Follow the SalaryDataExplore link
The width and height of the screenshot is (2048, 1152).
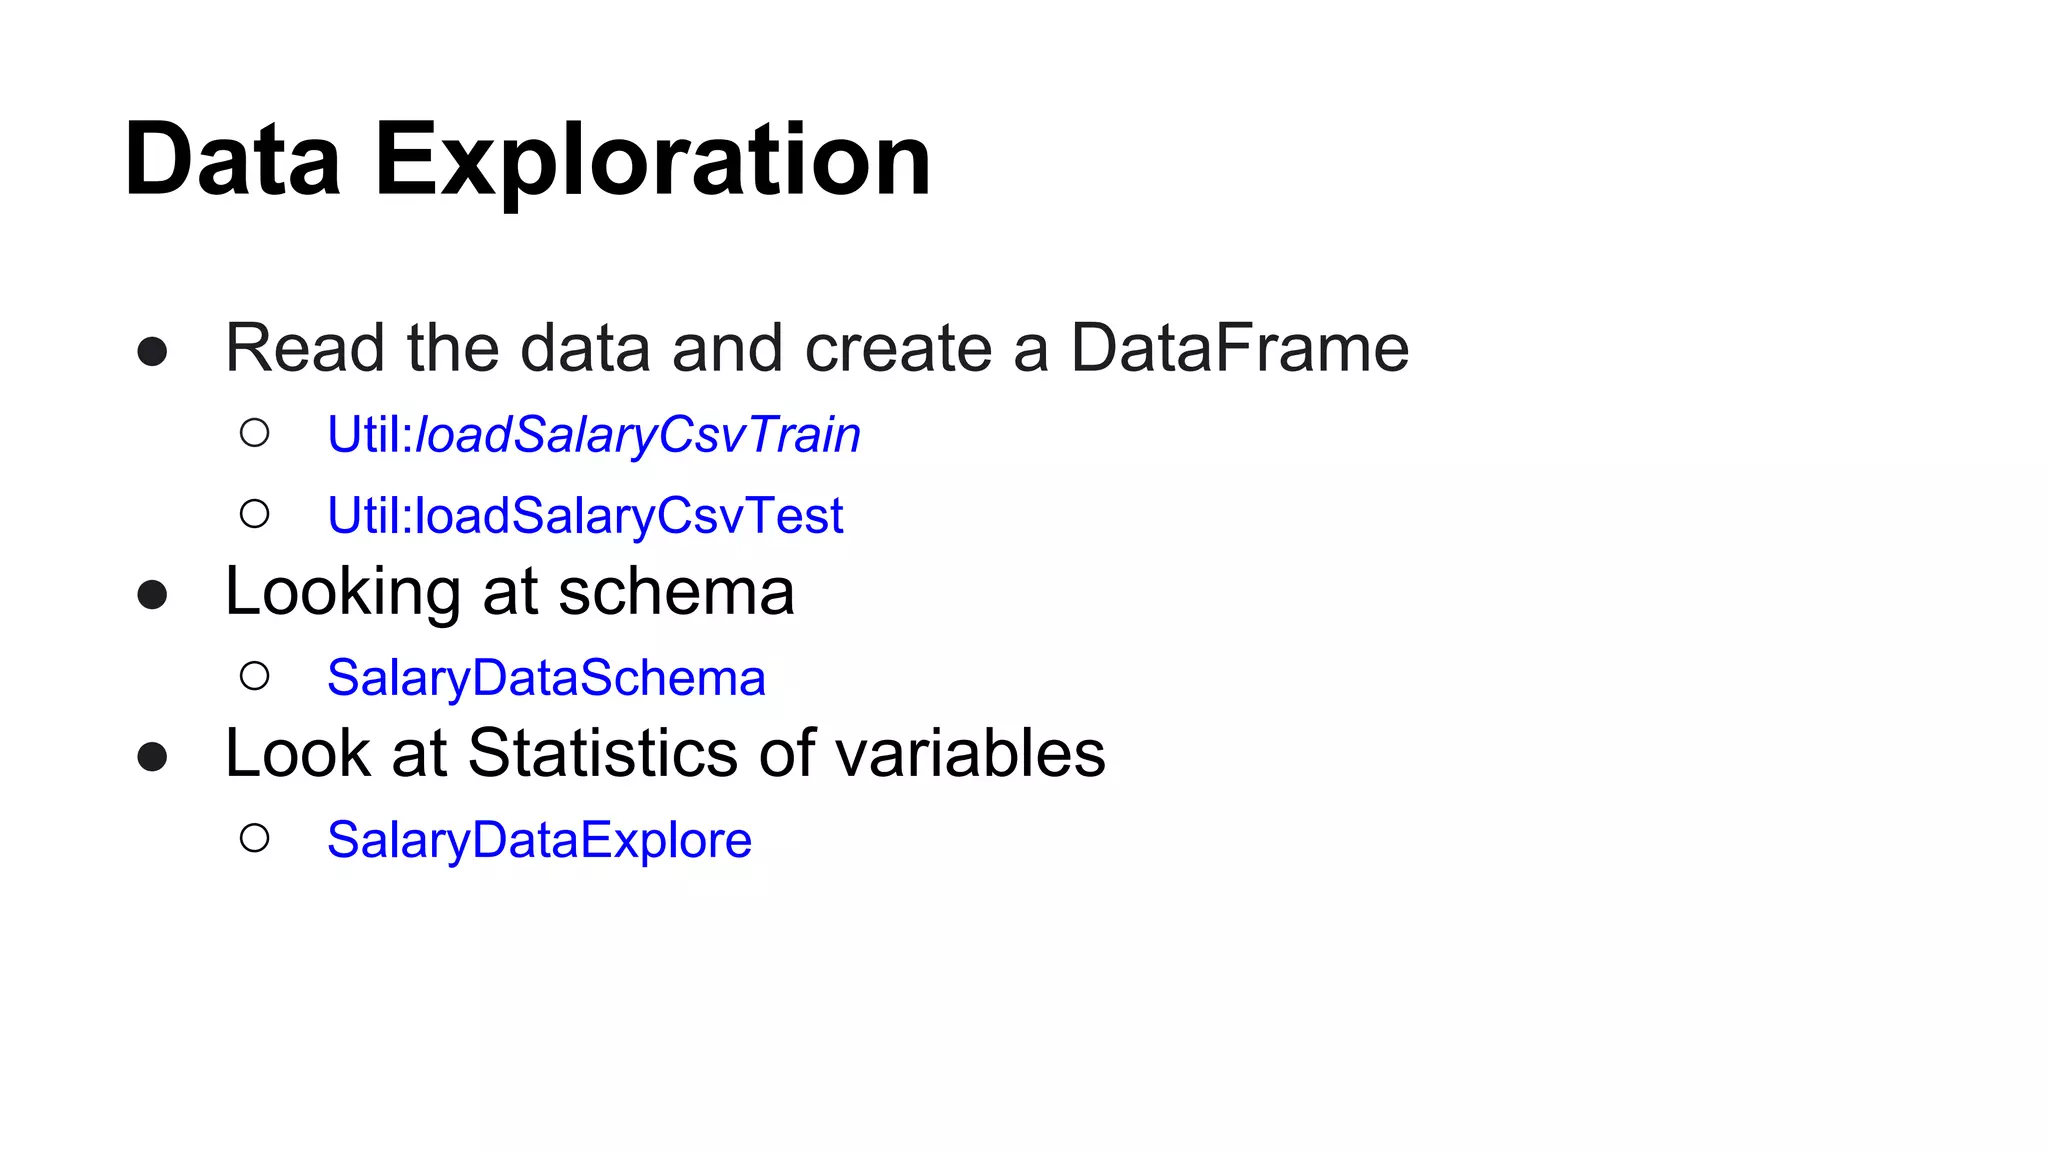(x=539, y=840)
